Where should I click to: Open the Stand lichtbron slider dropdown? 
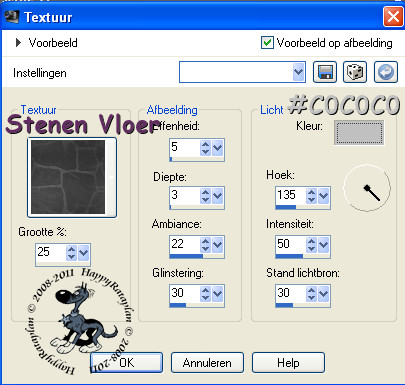coord(323,294)
